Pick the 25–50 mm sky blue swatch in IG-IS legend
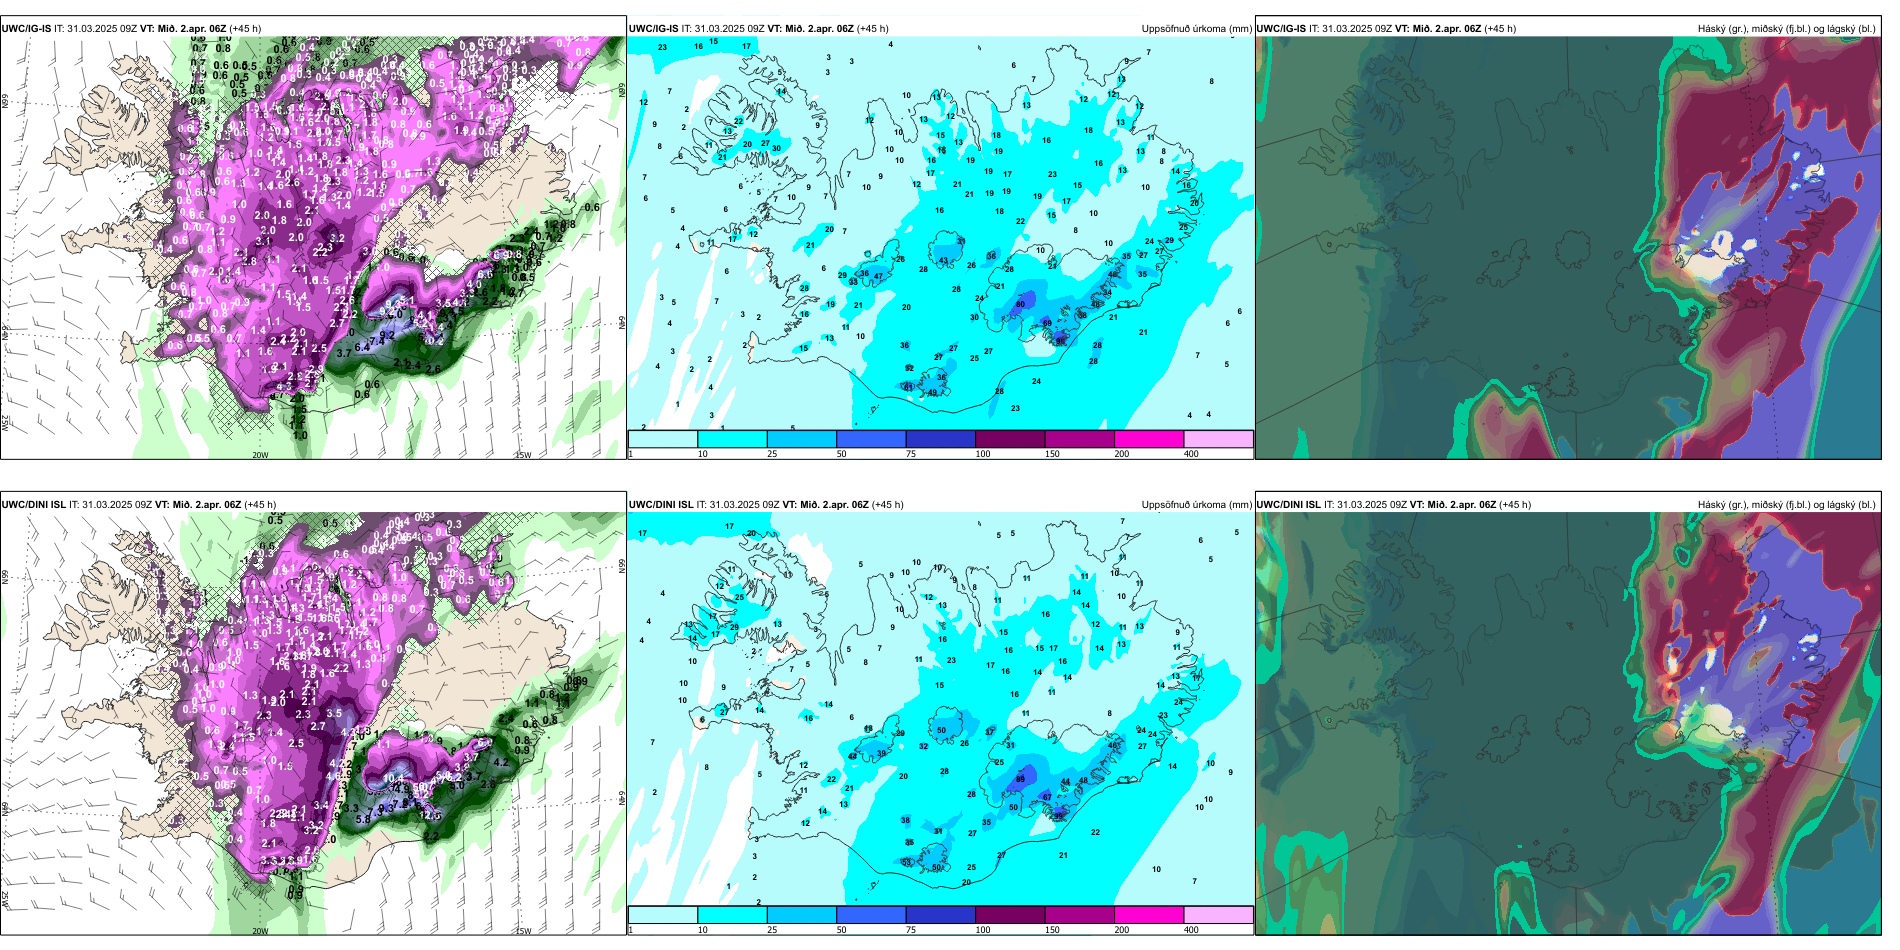 click(801, 439)
